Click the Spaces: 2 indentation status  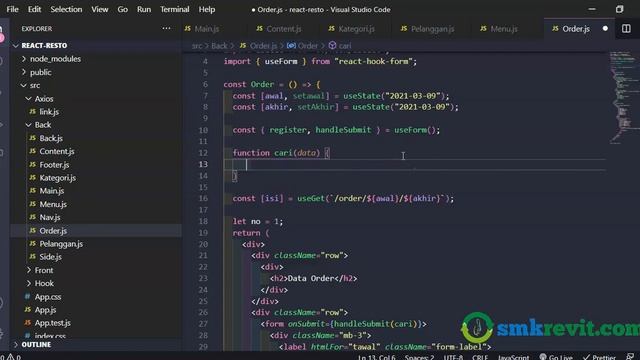click(x=419, y=357)
